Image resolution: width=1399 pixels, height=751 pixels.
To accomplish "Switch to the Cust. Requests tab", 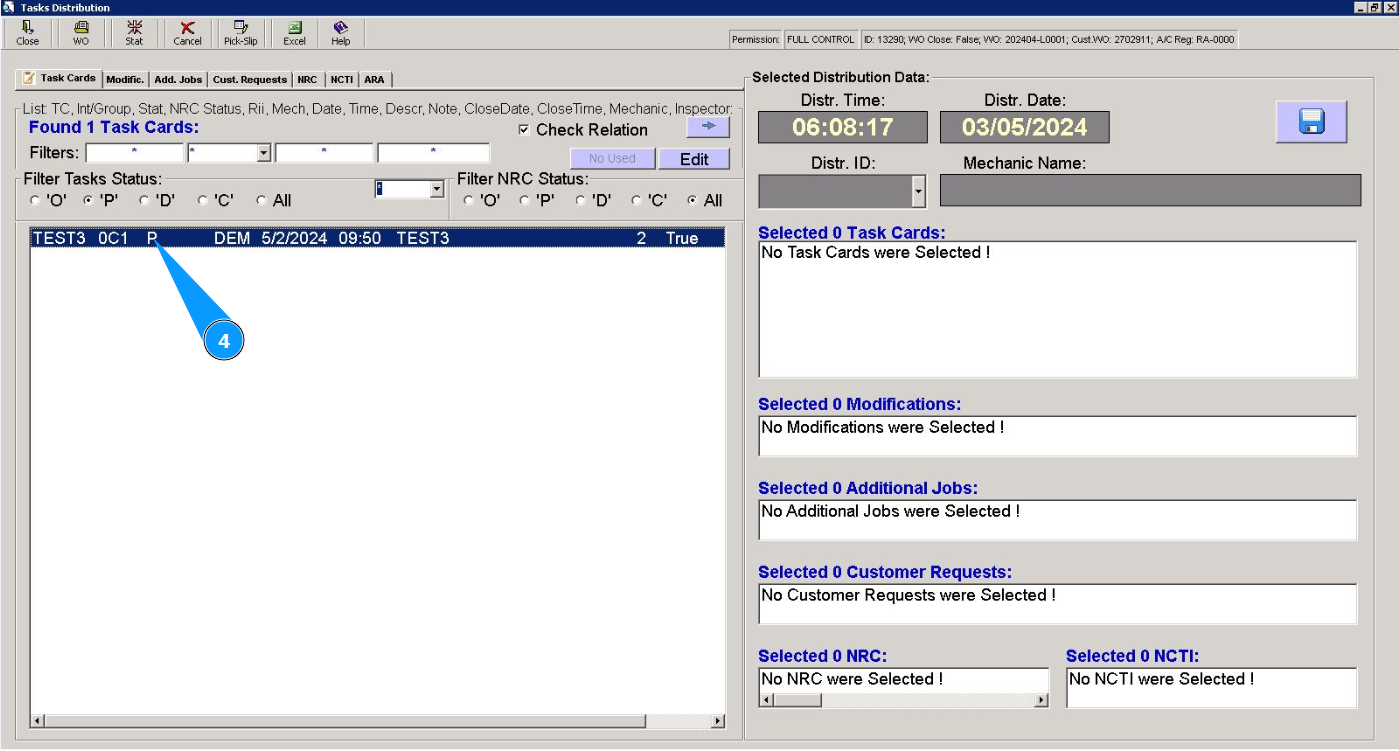I will (x=250, y=80).
